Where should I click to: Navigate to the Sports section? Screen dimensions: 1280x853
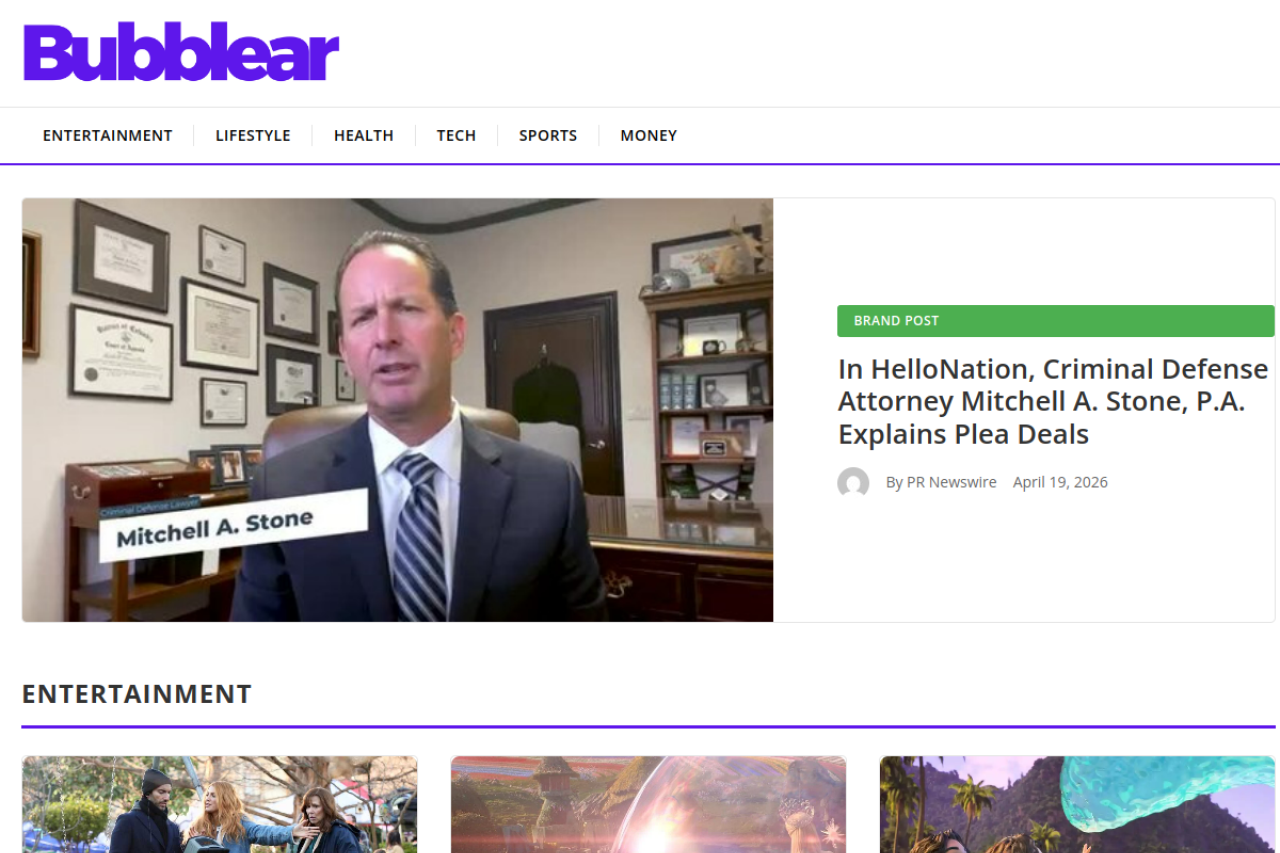(x=548, y=135)
